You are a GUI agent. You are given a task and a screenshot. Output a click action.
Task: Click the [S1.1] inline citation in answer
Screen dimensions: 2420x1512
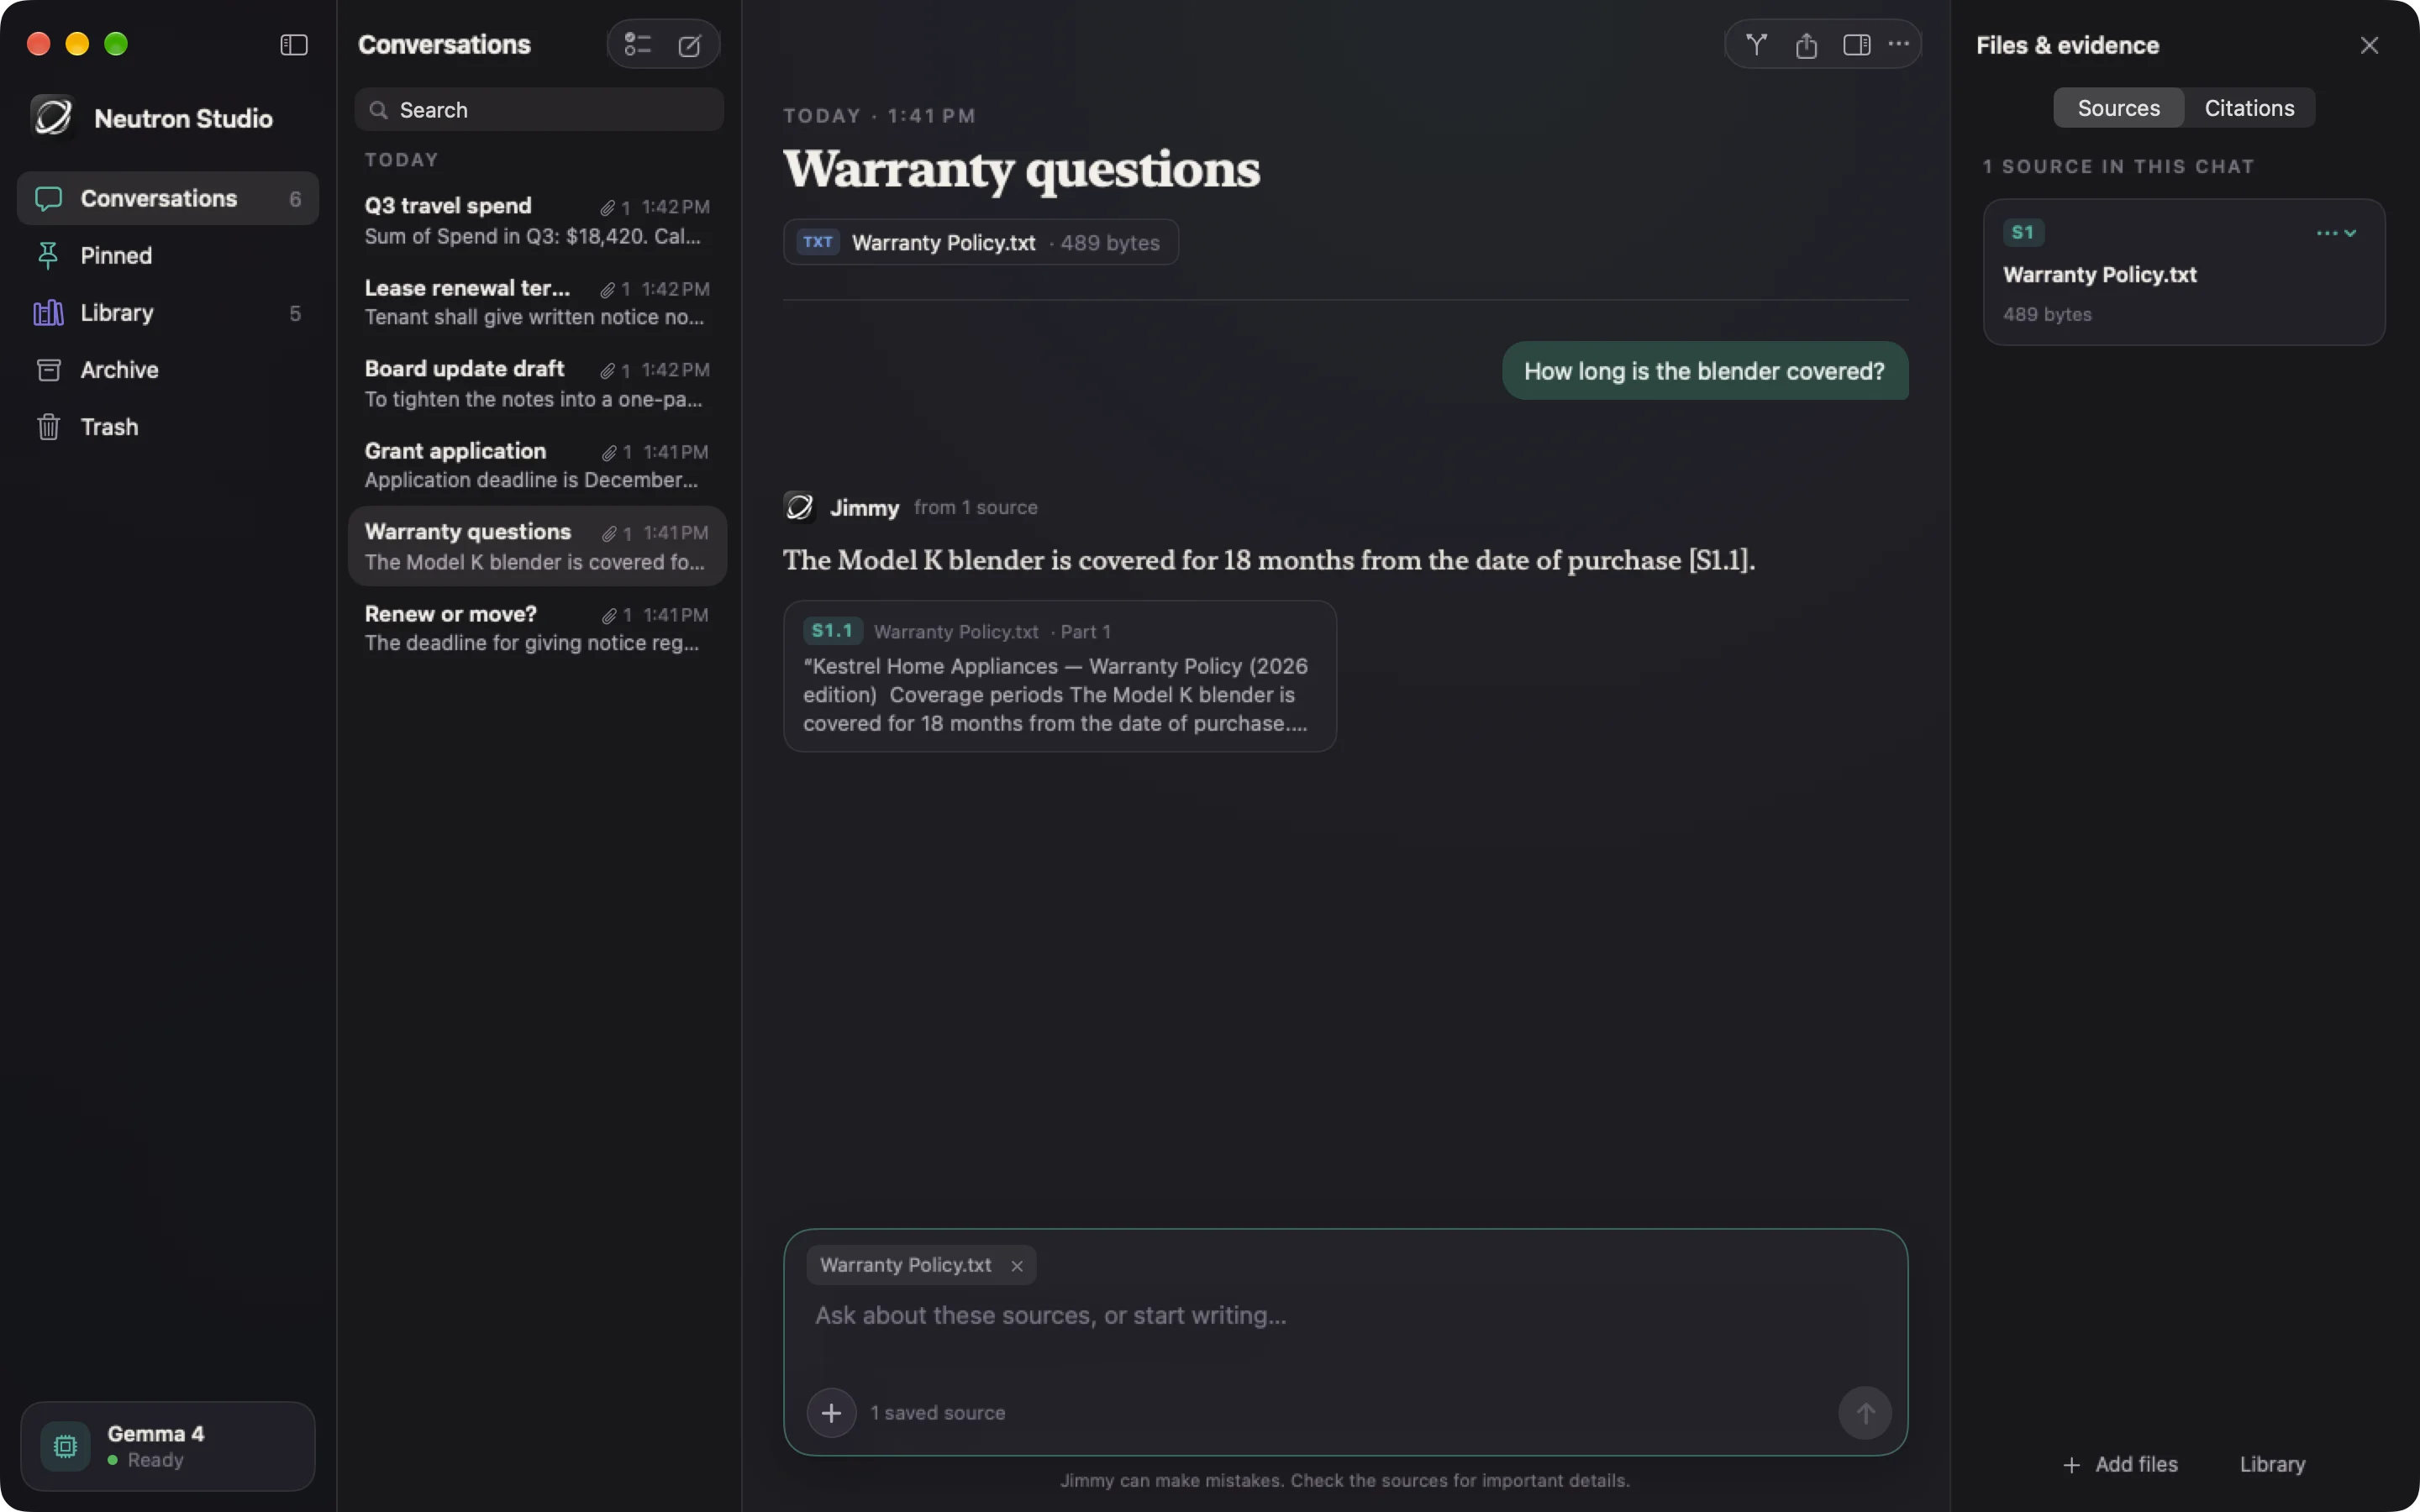pyautogui.click(x=1718, y=560)
